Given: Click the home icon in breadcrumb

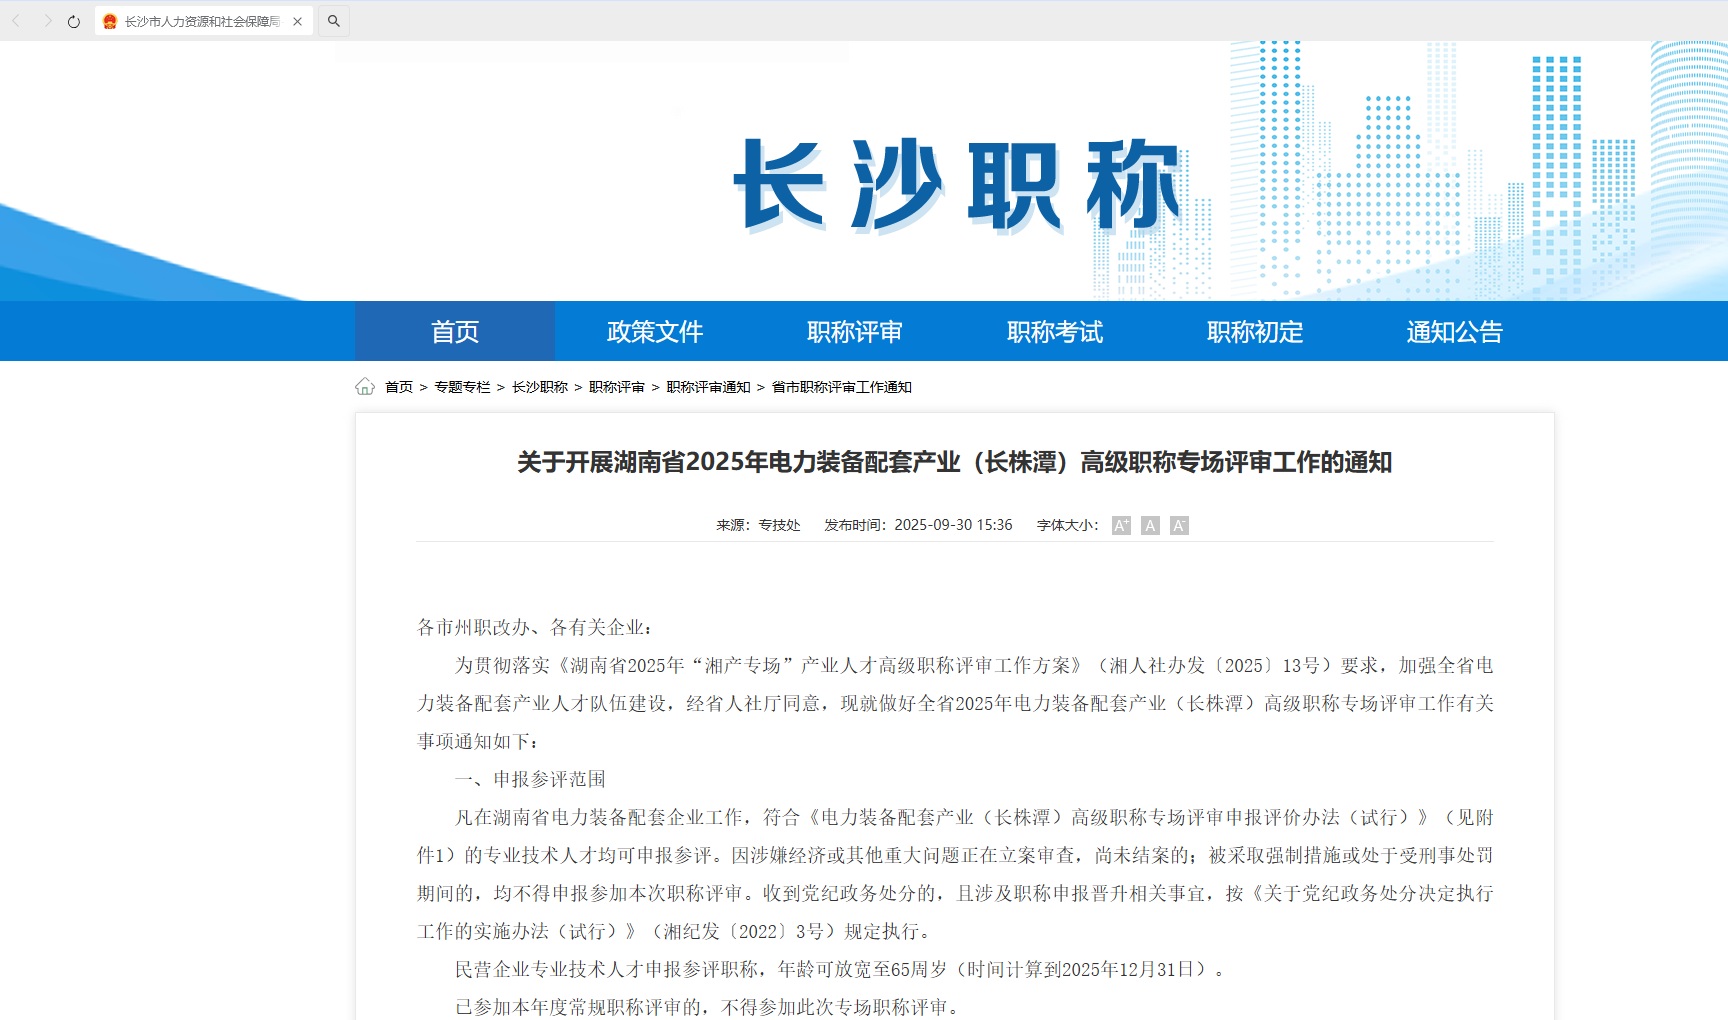Looking at the screenshot, I should click(365, 387).
